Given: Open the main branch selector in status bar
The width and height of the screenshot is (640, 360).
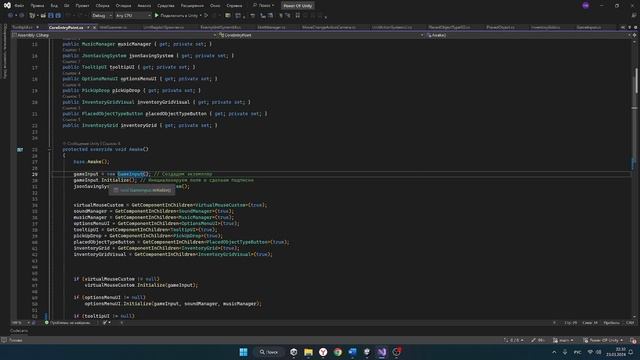Looking at the screenshot, I should (x=563, y=340).
